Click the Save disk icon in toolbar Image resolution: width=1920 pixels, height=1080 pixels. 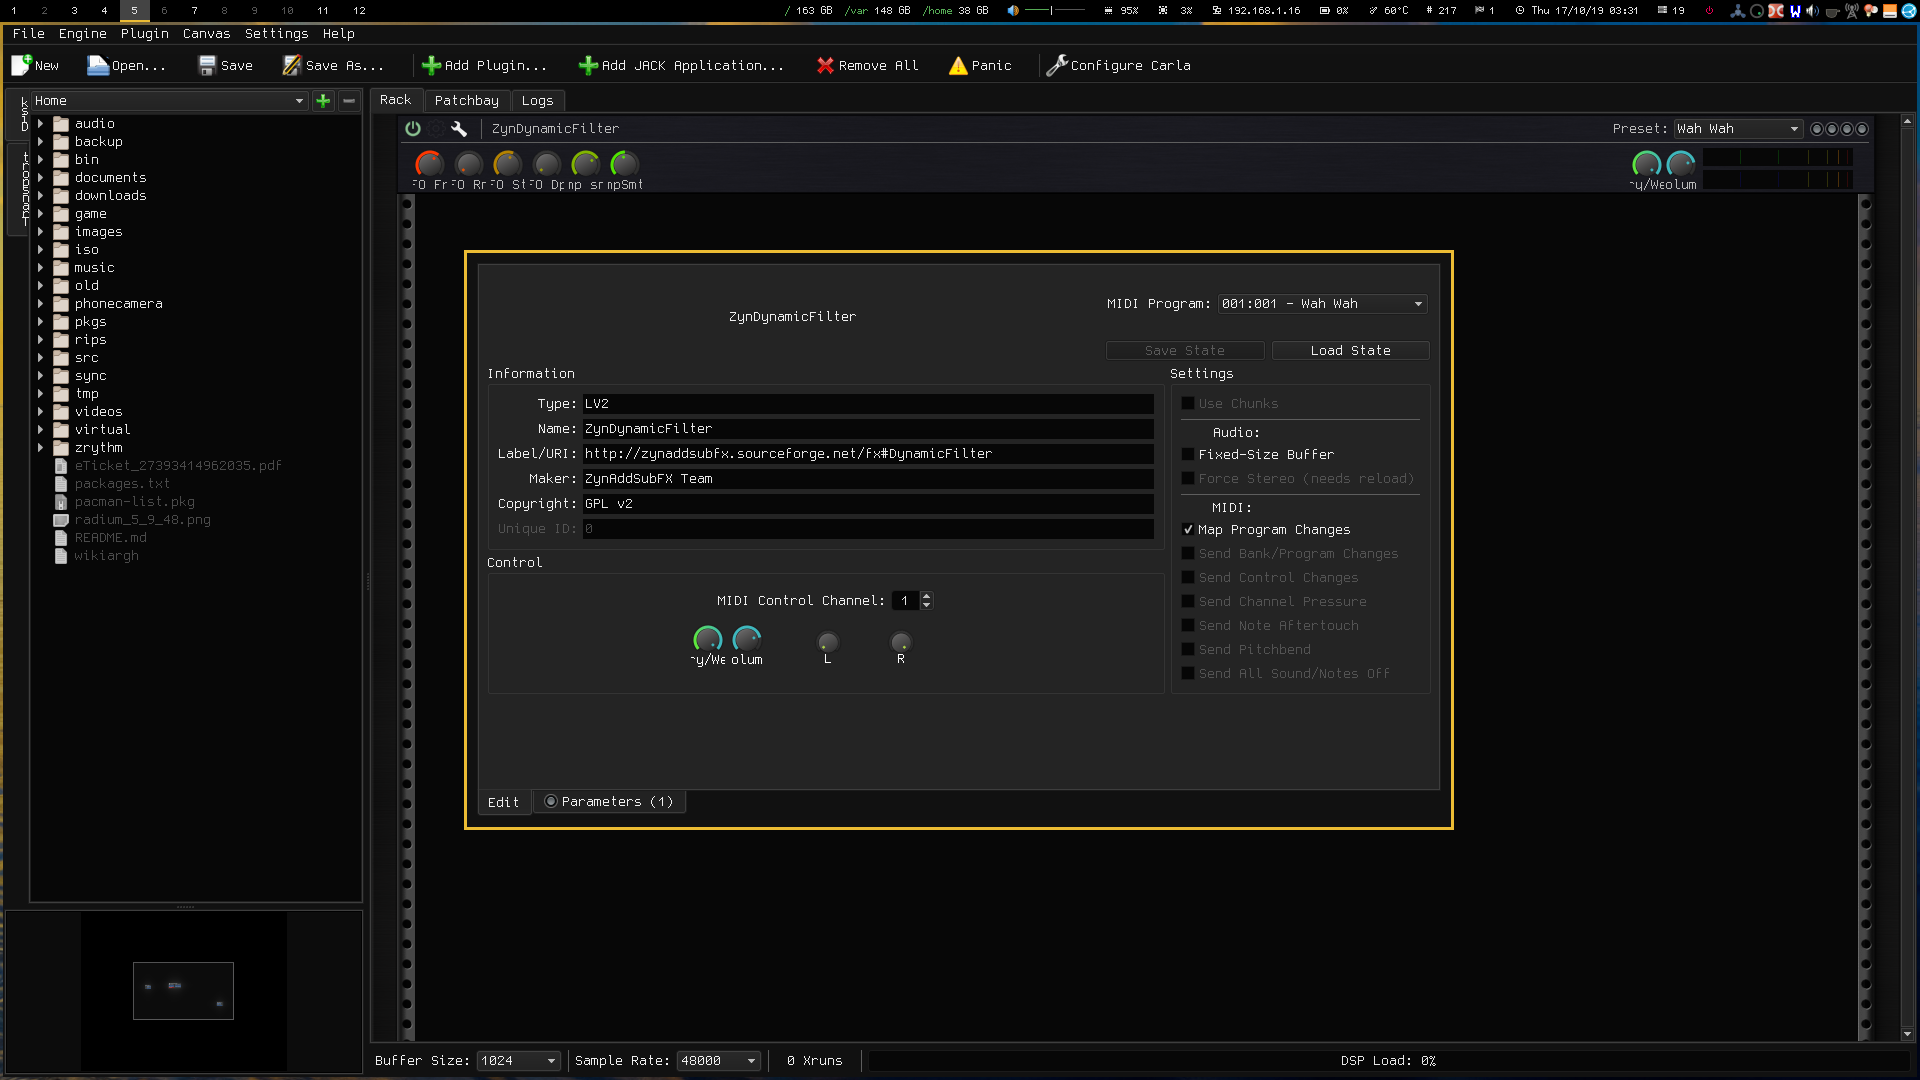(207, 66)
